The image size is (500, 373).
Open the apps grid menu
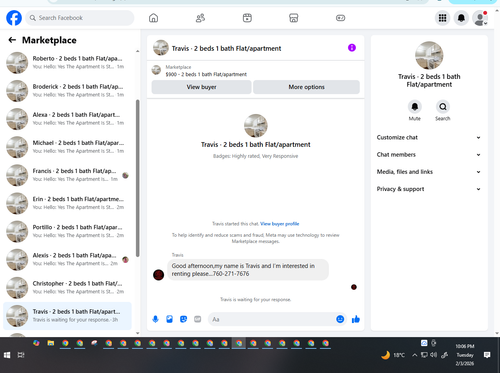[442, 18]
